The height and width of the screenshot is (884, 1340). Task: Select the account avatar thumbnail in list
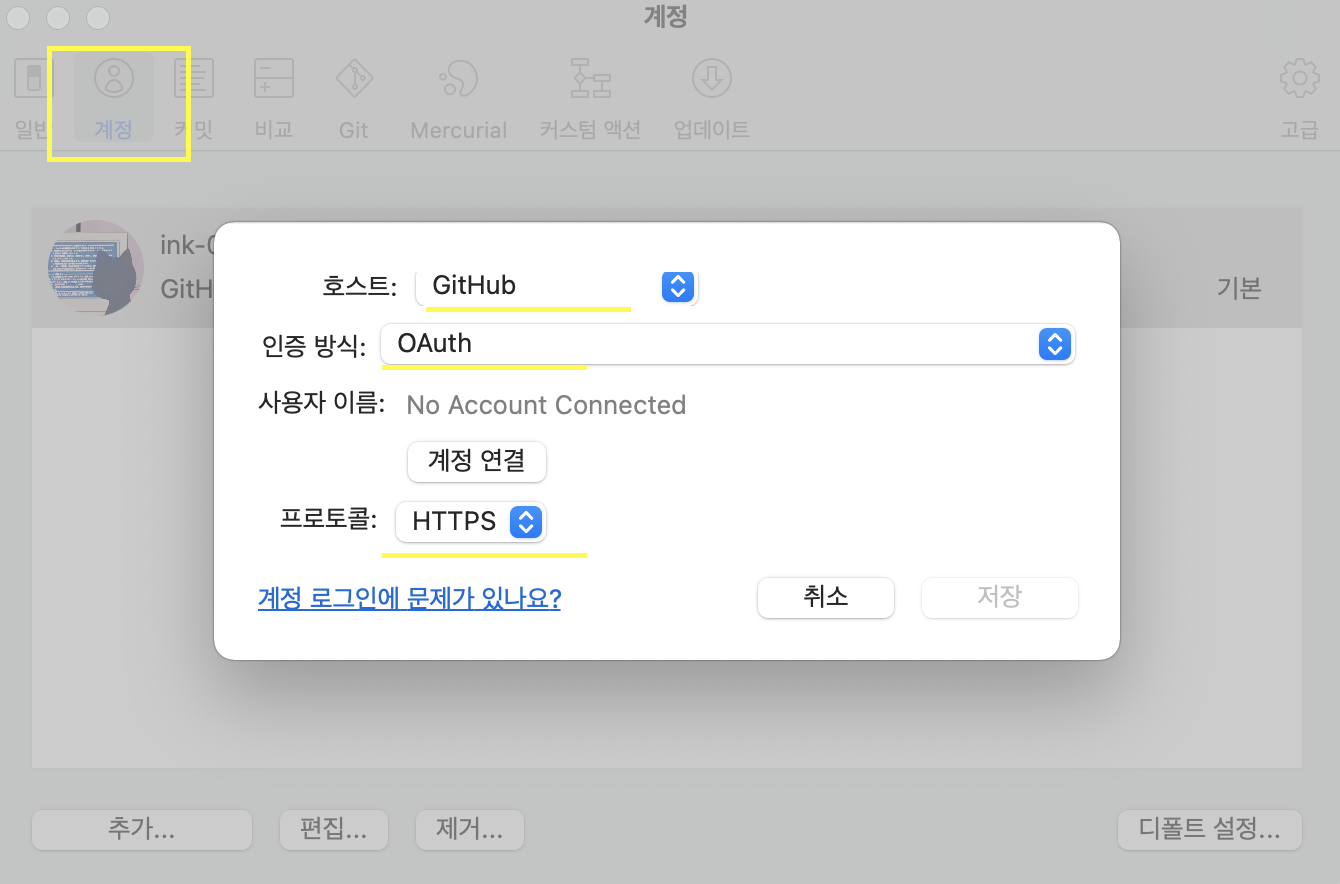[x=96, y=268]
